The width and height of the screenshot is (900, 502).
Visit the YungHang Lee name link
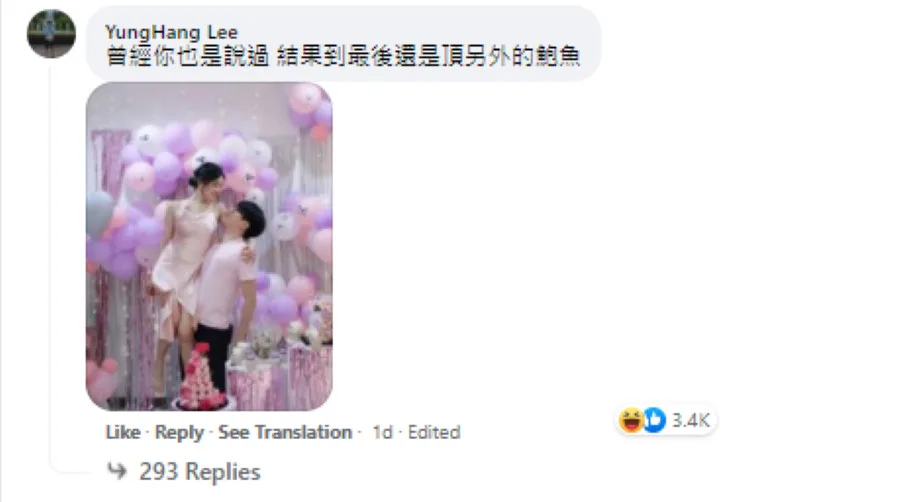tap(171, 32)
